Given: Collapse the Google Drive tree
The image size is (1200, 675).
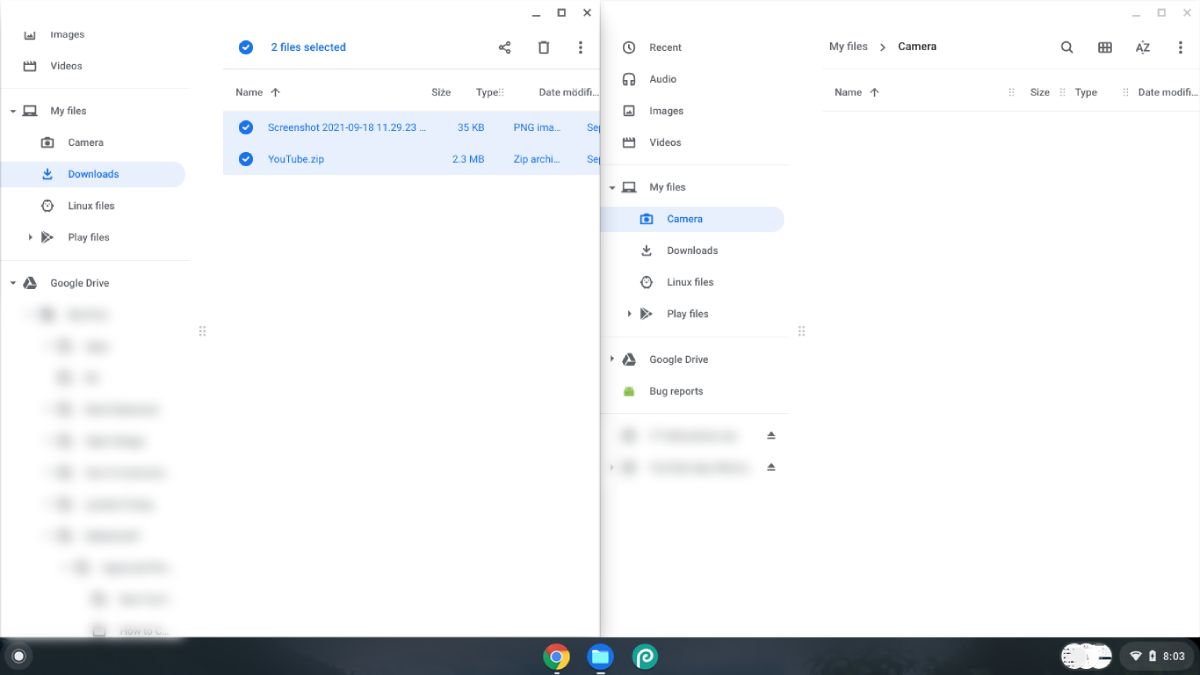Looking at the screenshot, I should click(x=13, y=282).
